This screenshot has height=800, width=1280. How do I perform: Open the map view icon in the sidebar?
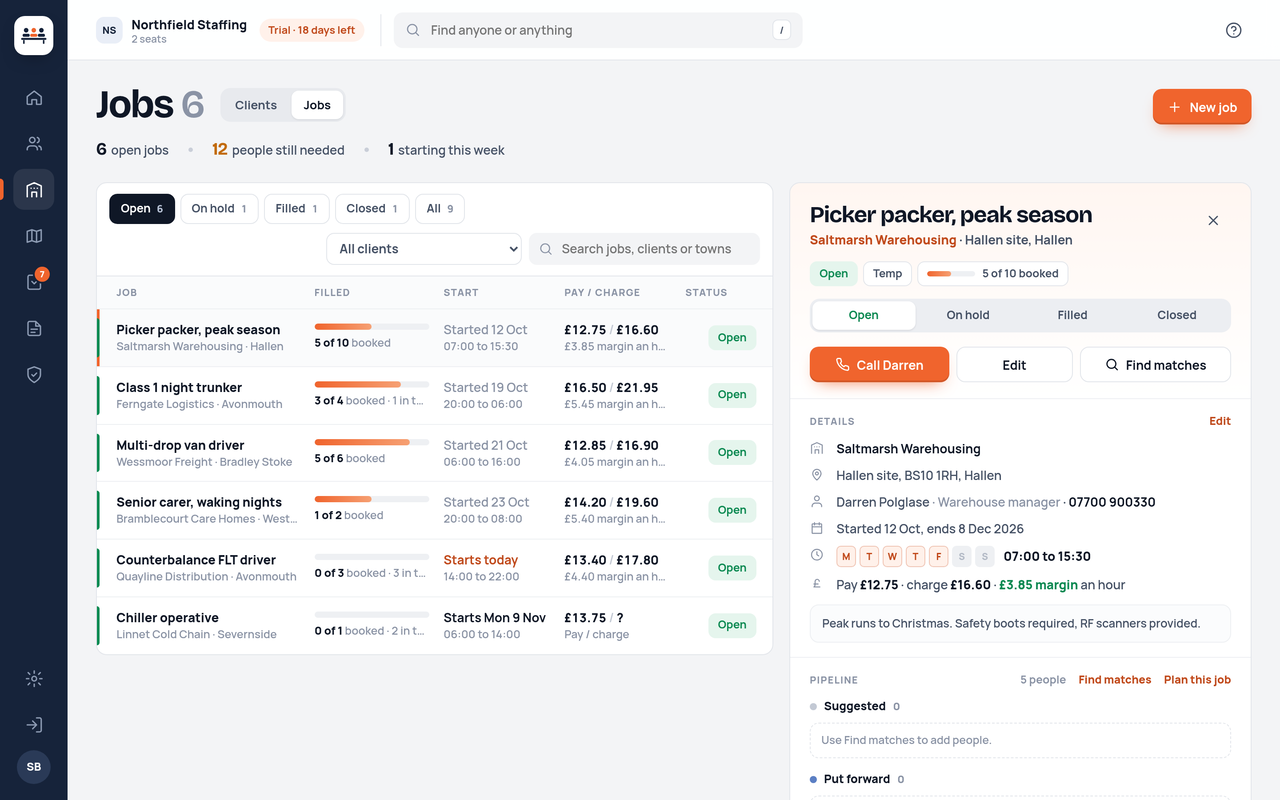[x=34, y=236]
